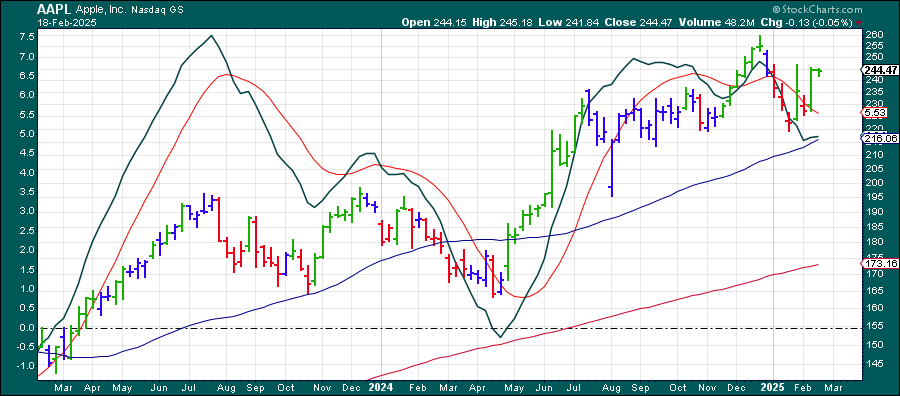The height and width of the screenshot is (396, 900).
Task: Click the 244.47 last price label
Action: (879, 70)
